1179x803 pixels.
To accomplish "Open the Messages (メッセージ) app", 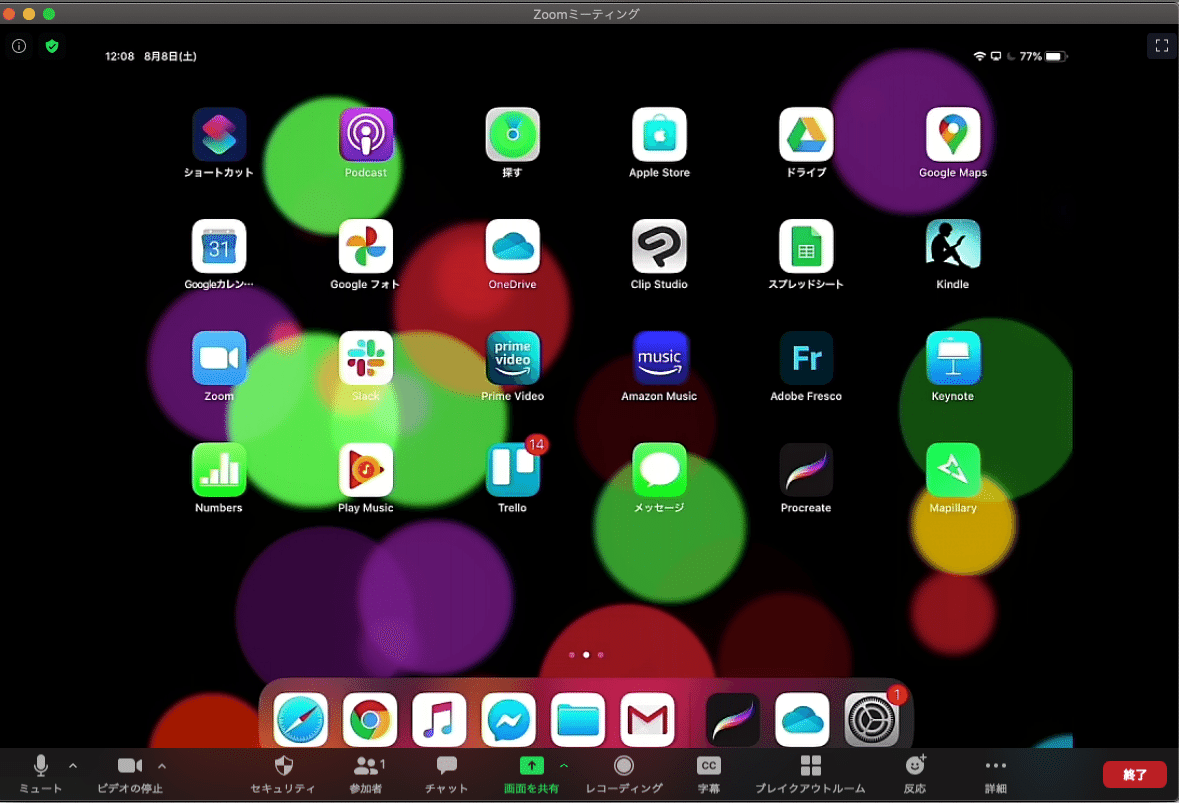I will (x=659, y=471).
